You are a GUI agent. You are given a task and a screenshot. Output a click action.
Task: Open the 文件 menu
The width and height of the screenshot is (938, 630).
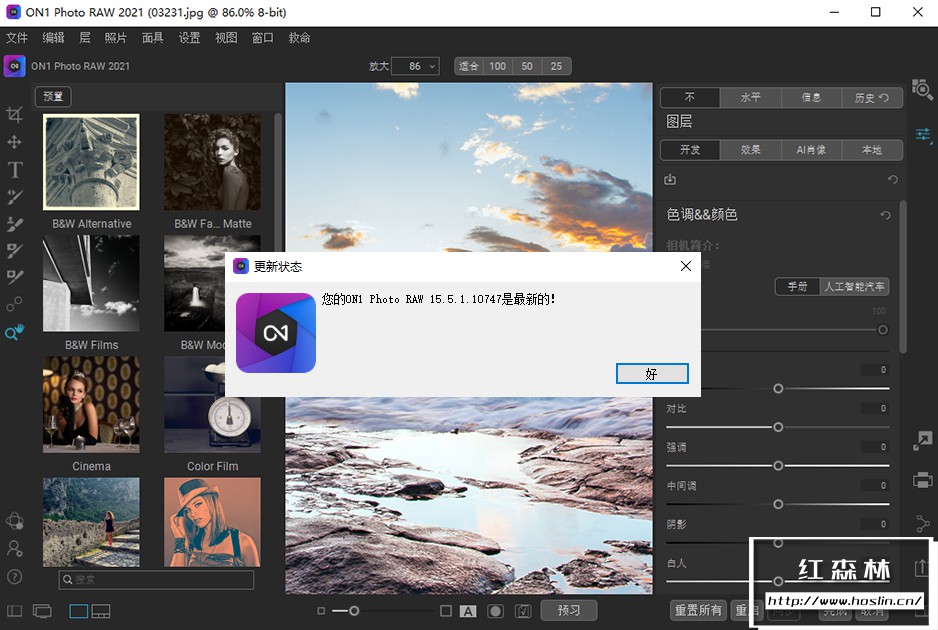point(17,38)
